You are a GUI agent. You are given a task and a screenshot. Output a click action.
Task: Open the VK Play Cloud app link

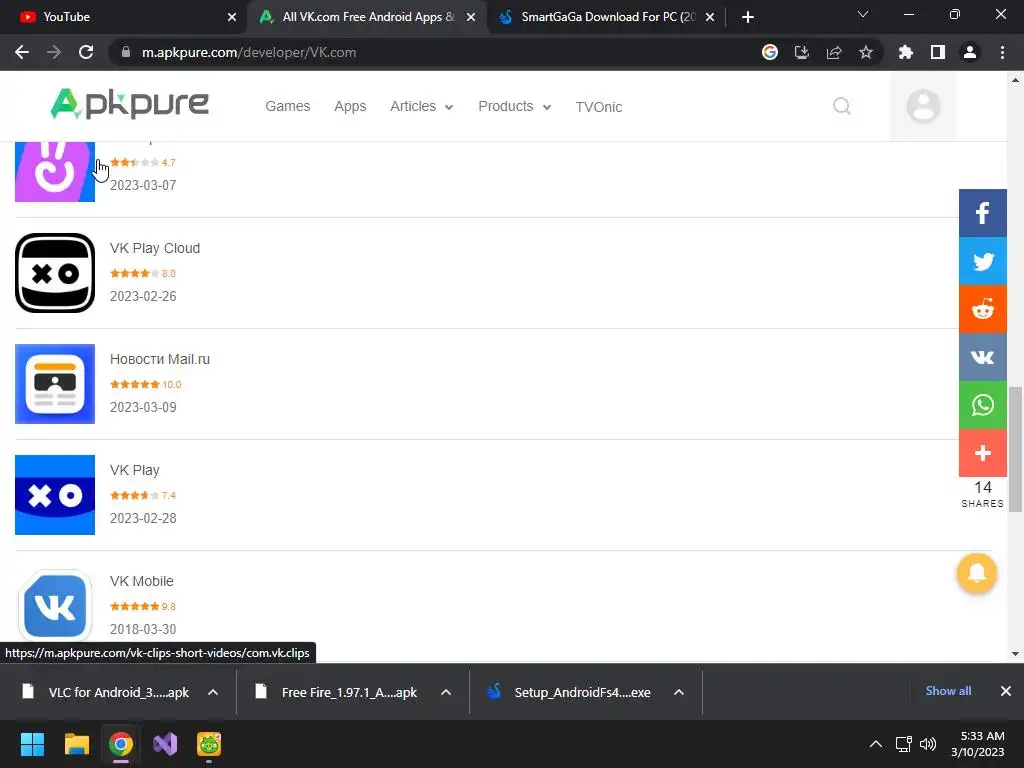click(155, 248)
